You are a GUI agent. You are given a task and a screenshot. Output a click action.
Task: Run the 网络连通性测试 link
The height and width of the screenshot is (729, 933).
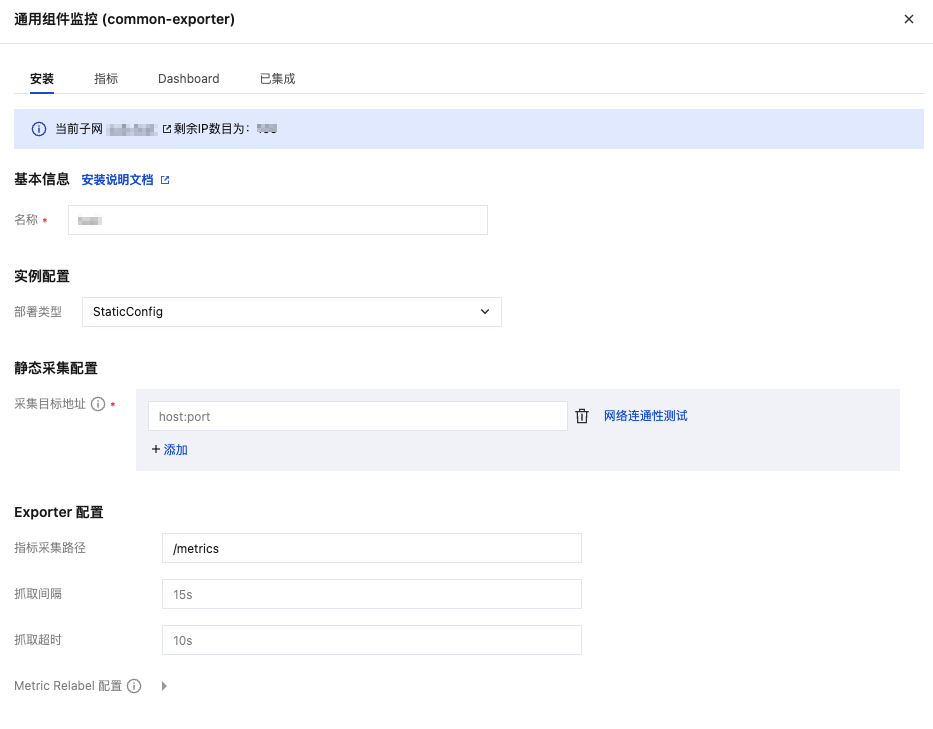[646, 416]
